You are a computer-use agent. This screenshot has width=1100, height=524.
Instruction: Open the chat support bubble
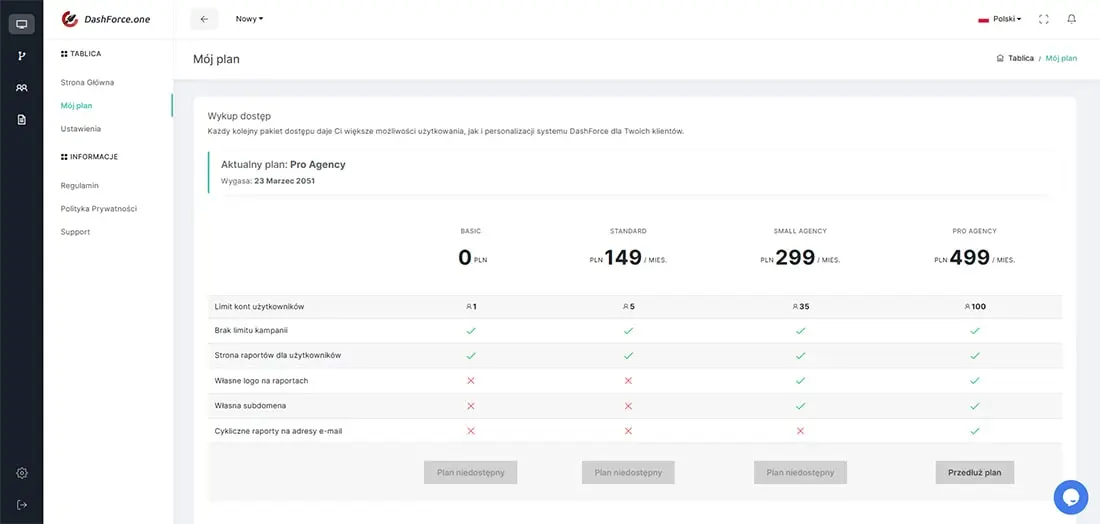[1071, 497]
